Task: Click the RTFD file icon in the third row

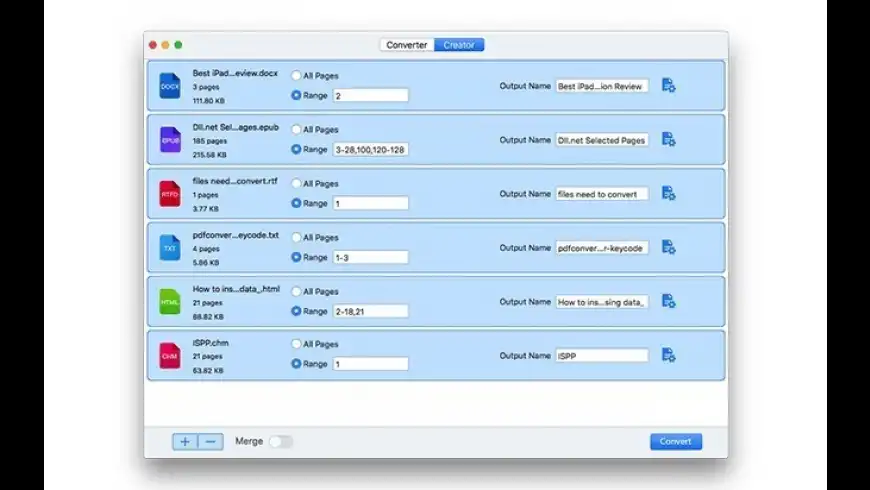Action: [x=170, y=194]
